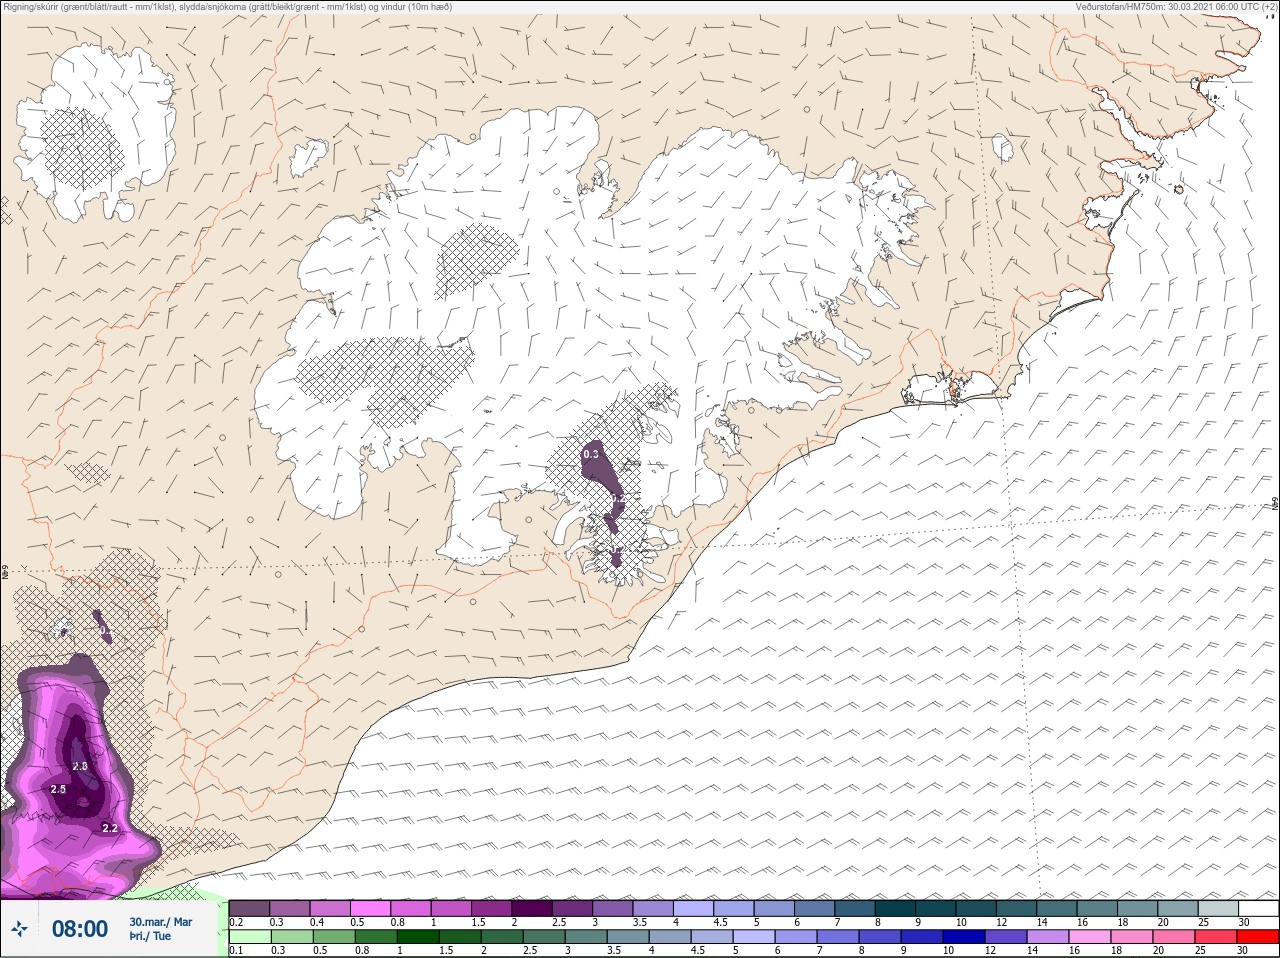The height and width of the screenshot is (958, 1280).
Task: Click the 2.5 precipitation value on map
Action: 58,789
